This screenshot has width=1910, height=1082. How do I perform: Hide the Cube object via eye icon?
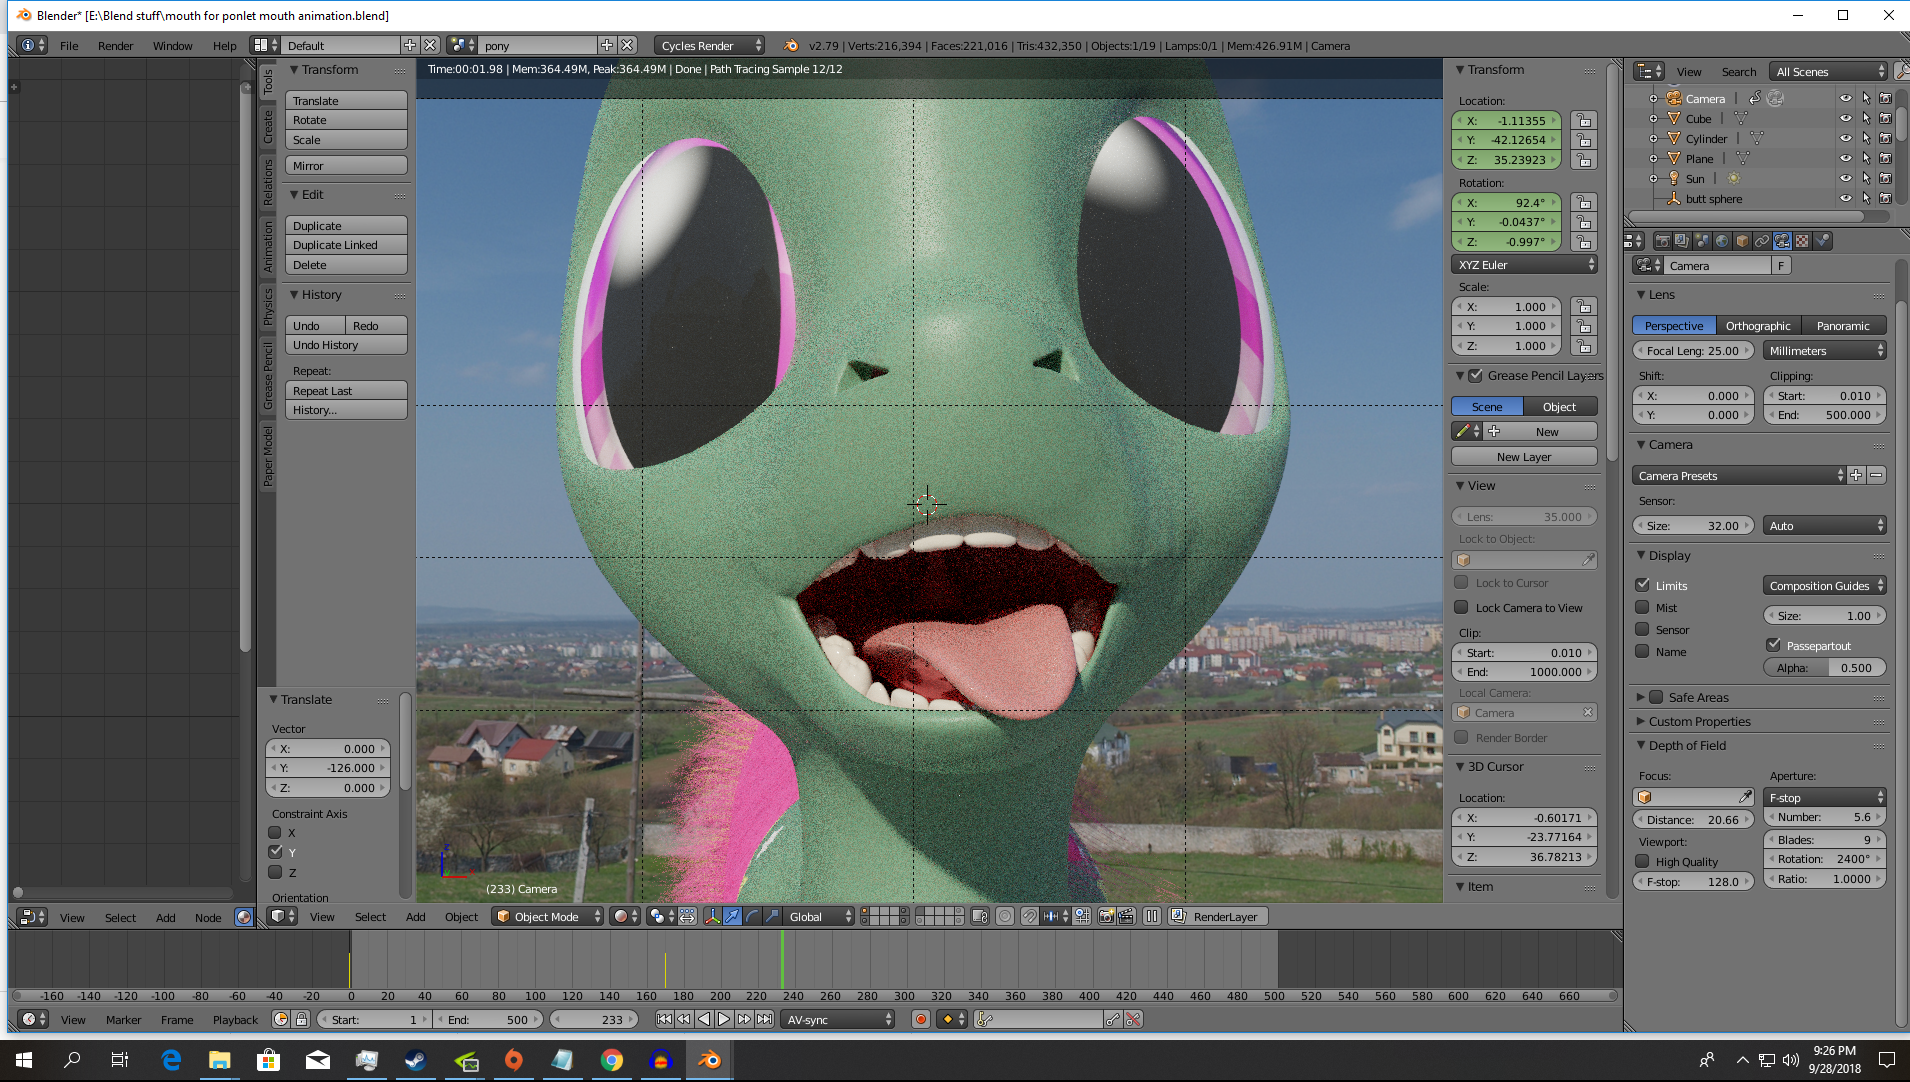tap(1845, 119)
